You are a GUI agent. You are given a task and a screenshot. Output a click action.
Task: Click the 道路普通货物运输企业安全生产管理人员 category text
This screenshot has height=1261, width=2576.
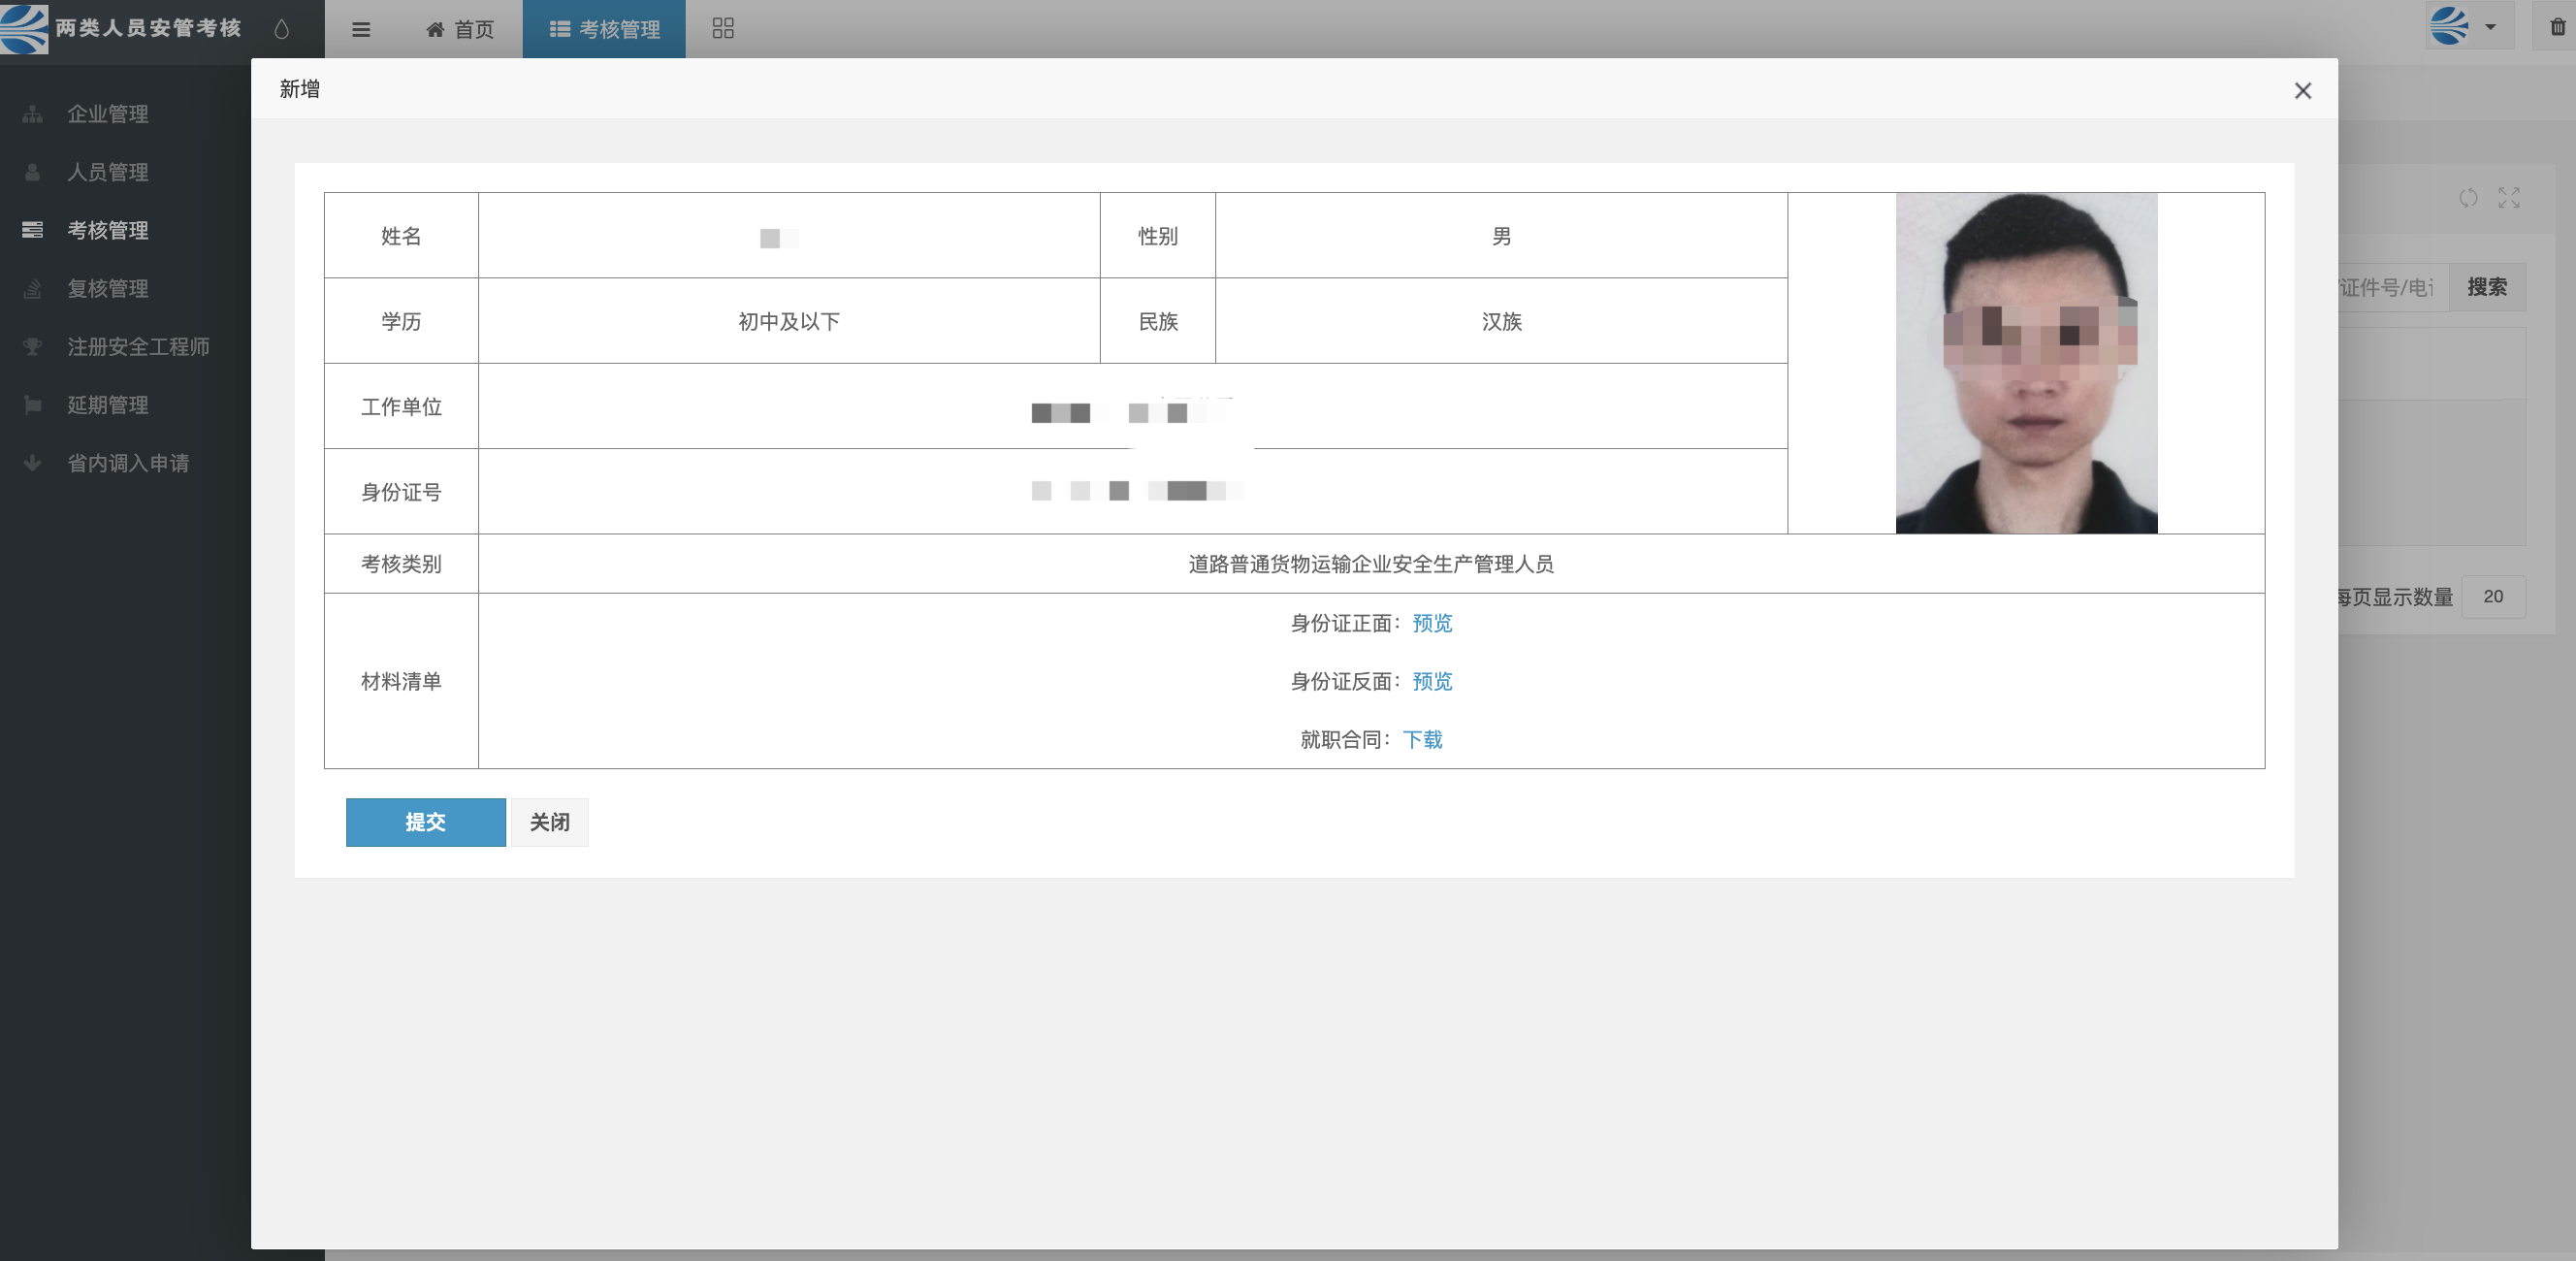pyautogui.click(x=1371, y=564)
